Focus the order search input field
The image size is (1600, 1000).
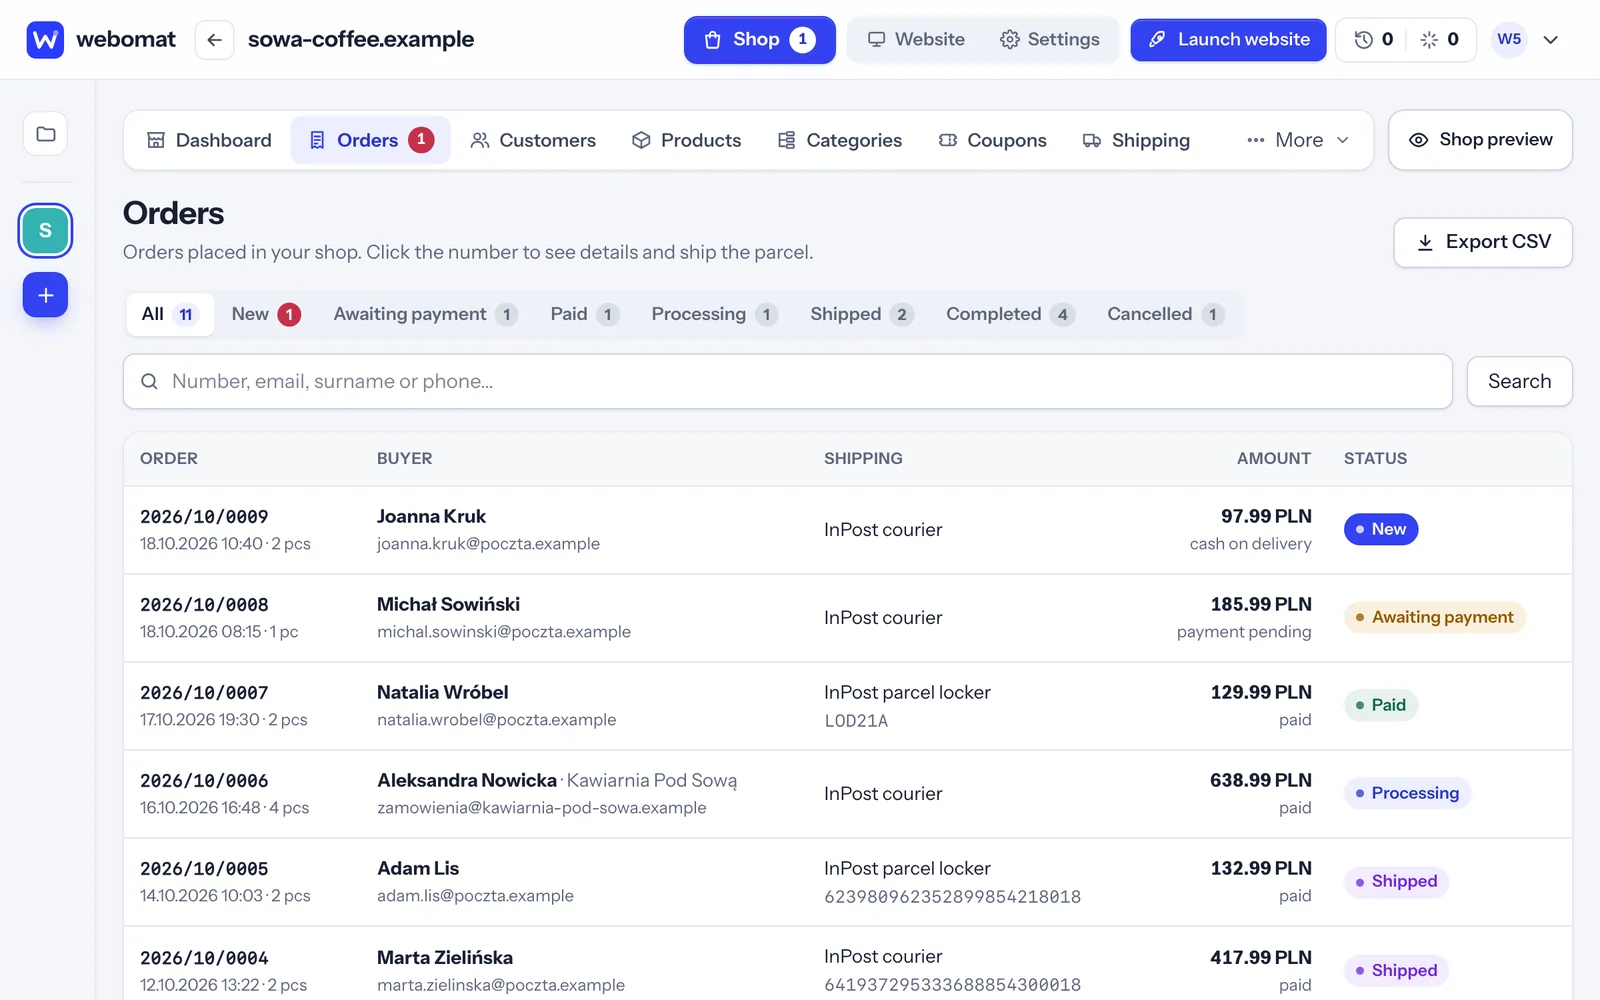[x=788, y=382]
